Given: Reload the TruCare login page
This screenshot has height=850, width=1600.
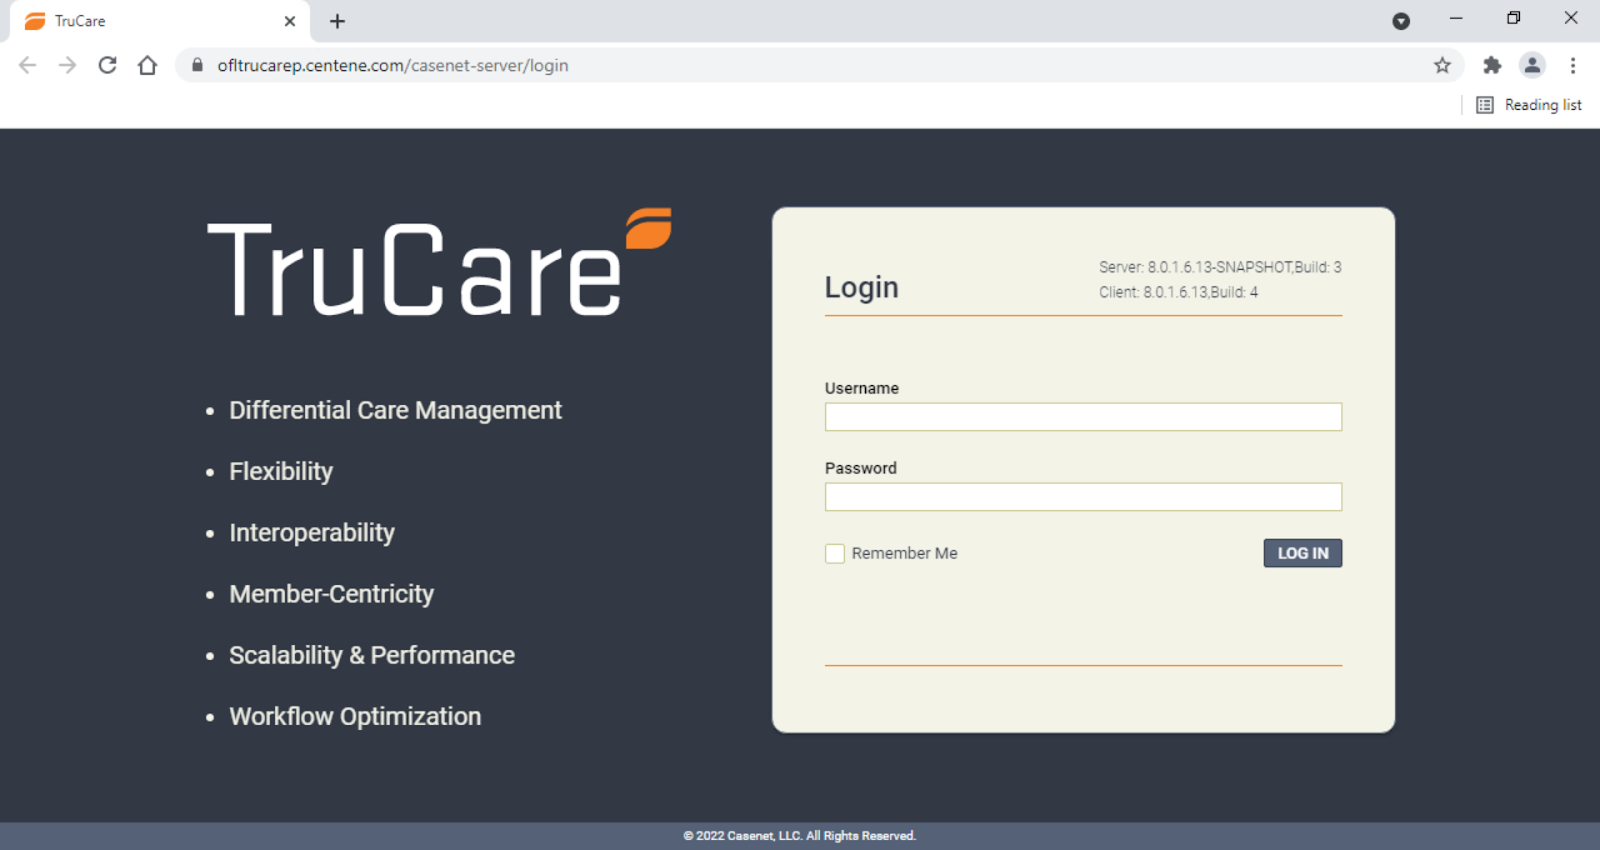Looking at the screenshot, I should [x=107, y=65].
